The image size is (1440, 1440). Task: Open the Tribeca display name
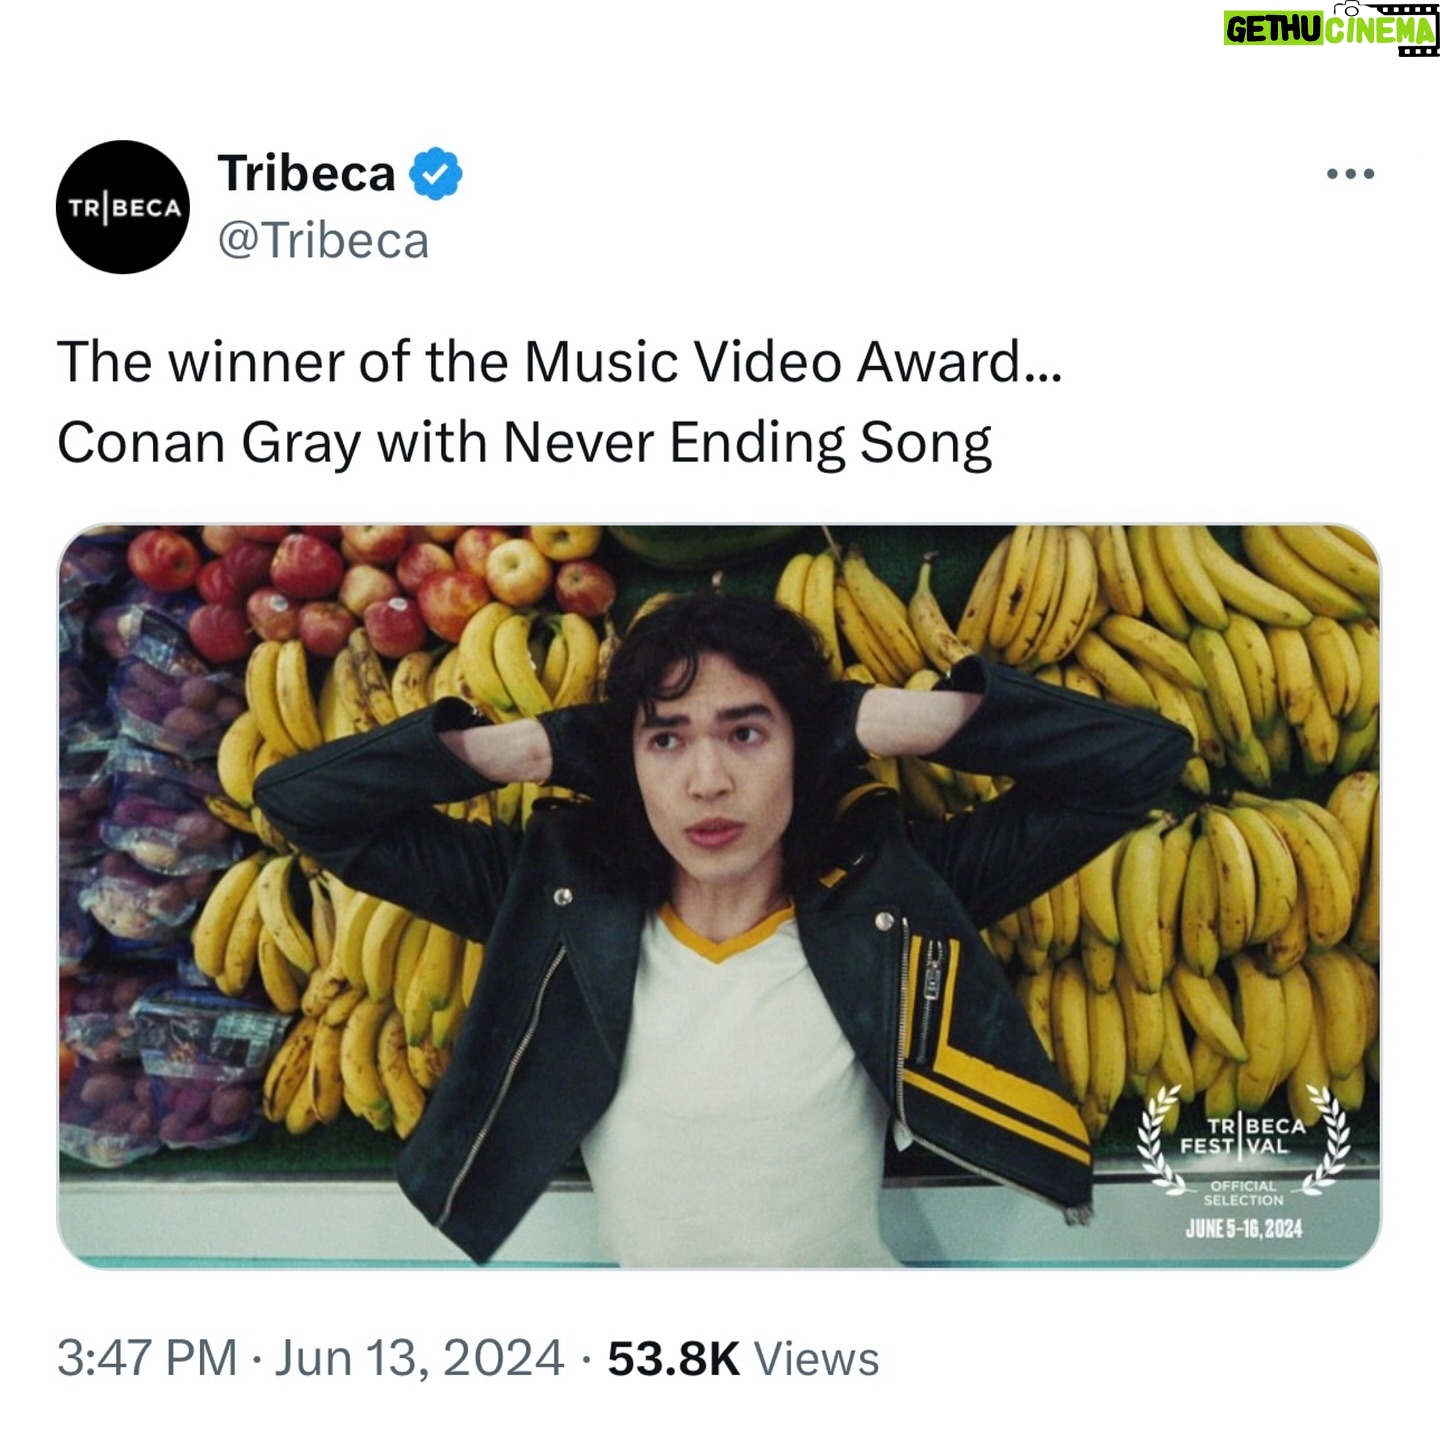pyautogui.click(x=307, y=174)
